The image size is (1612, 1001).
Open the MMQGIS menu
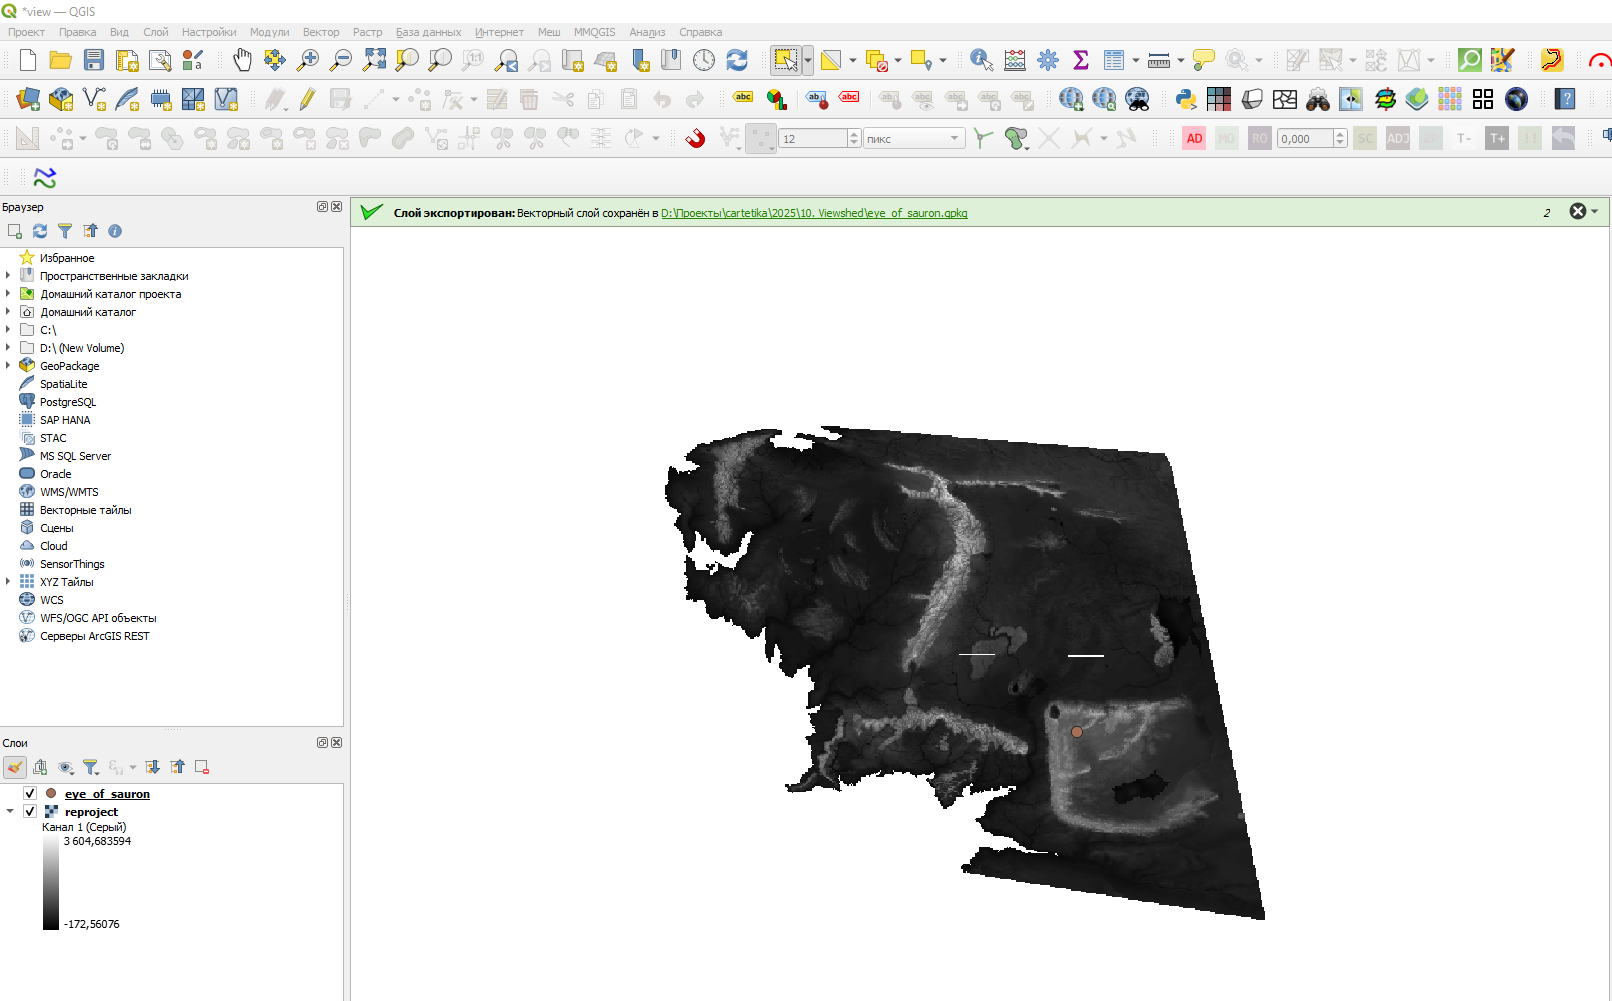(x=594, y=32)
